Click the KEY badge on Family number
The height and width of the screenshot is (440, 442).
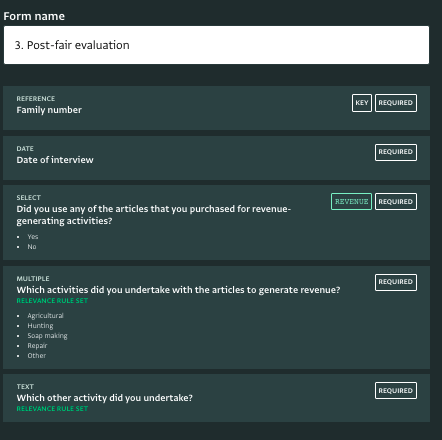(362, 103)
